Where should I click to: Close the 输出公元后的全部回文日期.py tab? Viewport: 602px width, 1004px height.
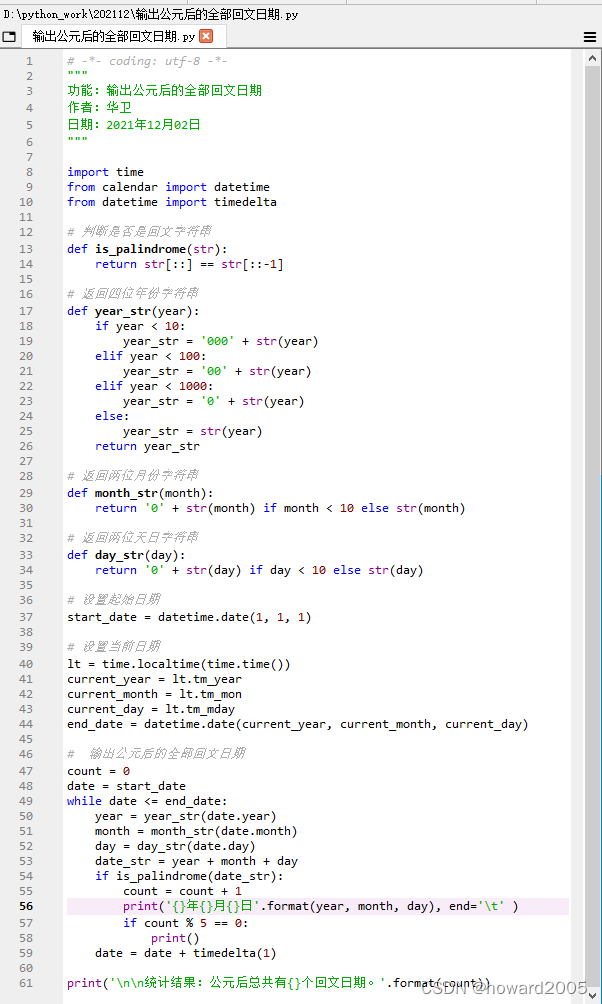coord(206,36)
